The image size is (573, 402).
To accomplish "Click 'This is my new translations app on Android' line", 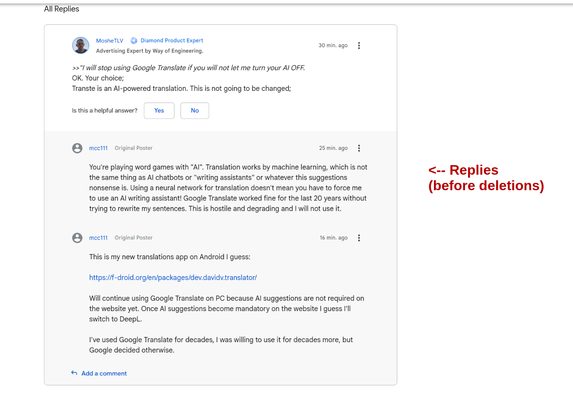I will 170,257.
